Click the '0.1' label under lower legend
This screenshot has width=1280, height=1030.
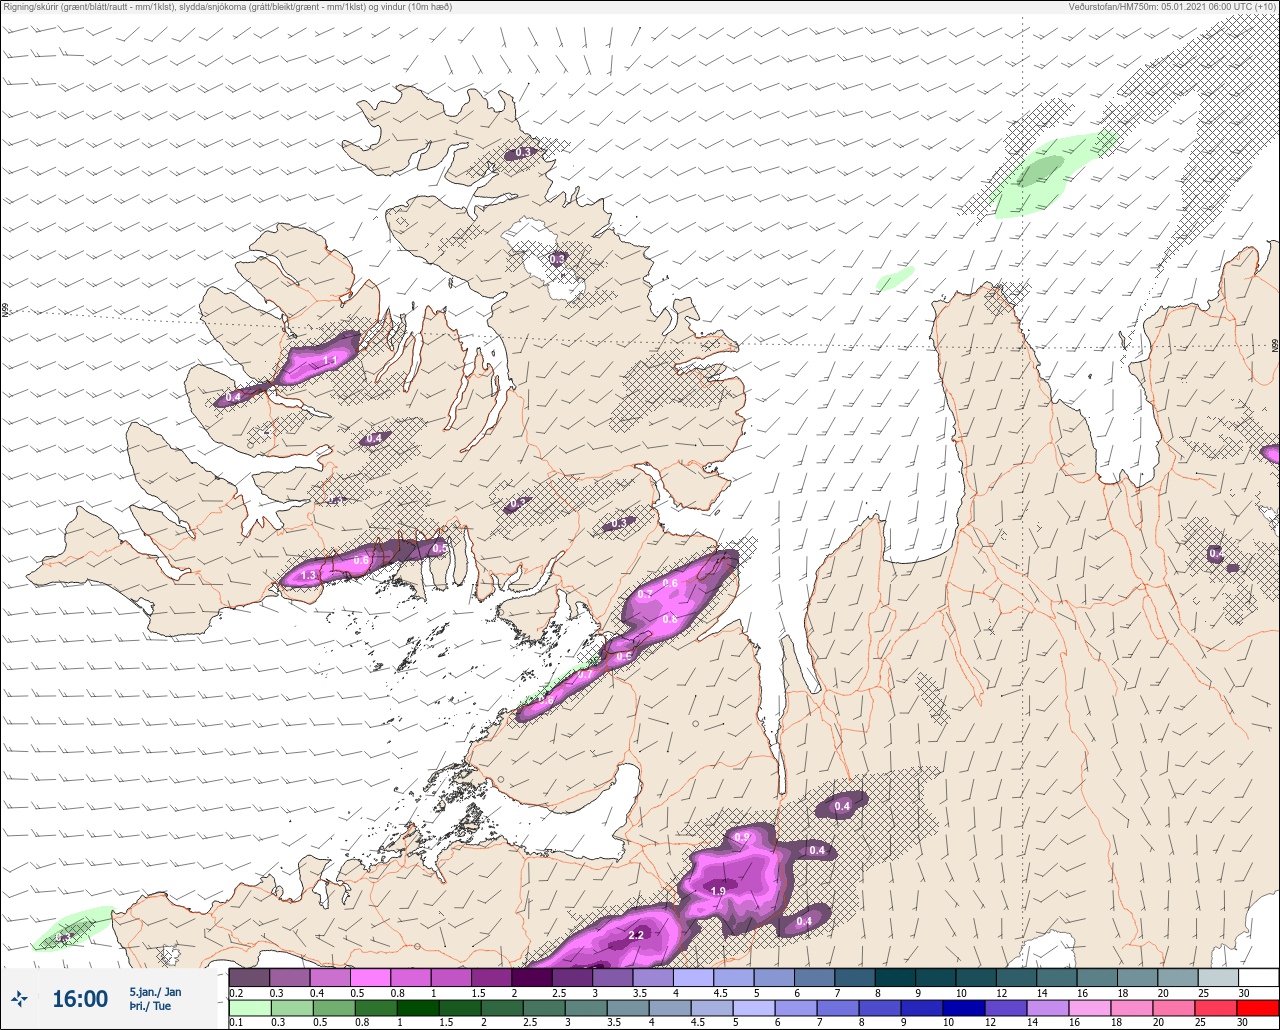(x=236, y=1023)
